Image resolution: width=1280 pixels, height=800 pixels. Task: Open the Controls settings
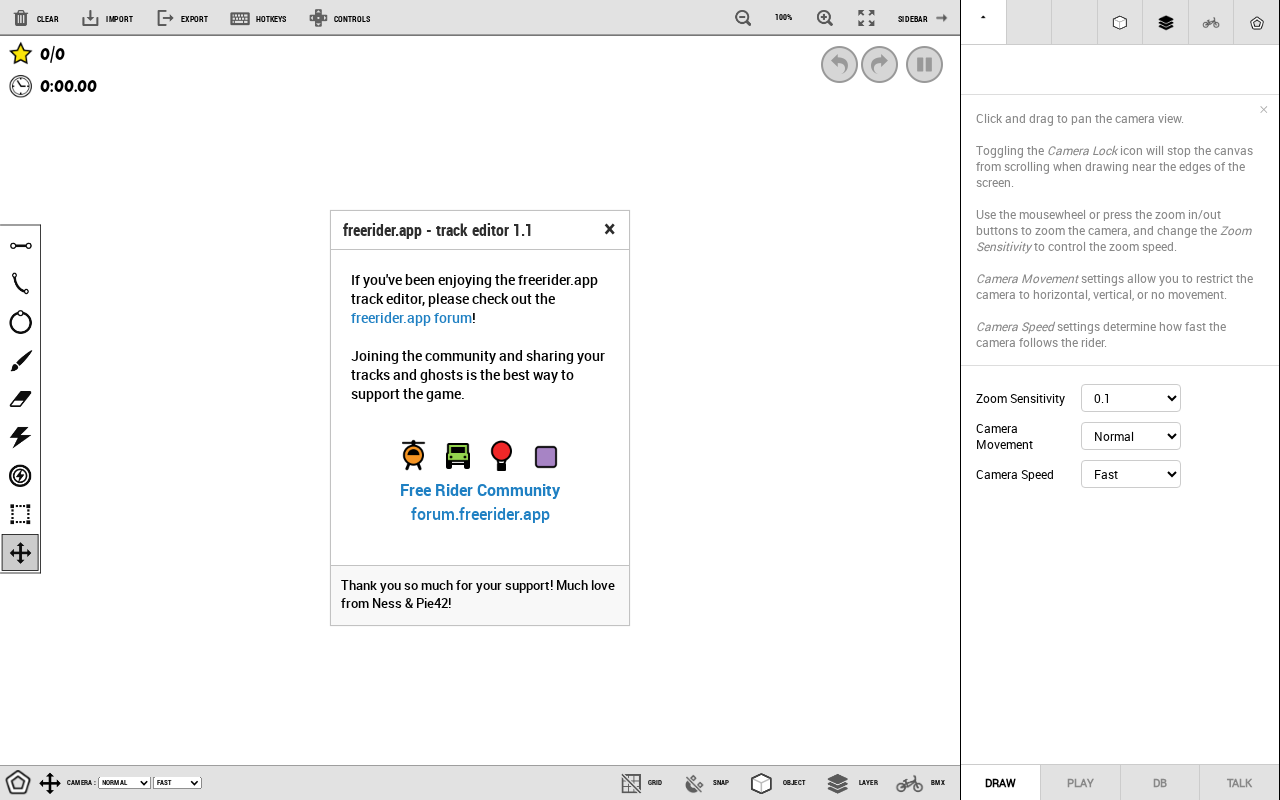pos(340,18)
